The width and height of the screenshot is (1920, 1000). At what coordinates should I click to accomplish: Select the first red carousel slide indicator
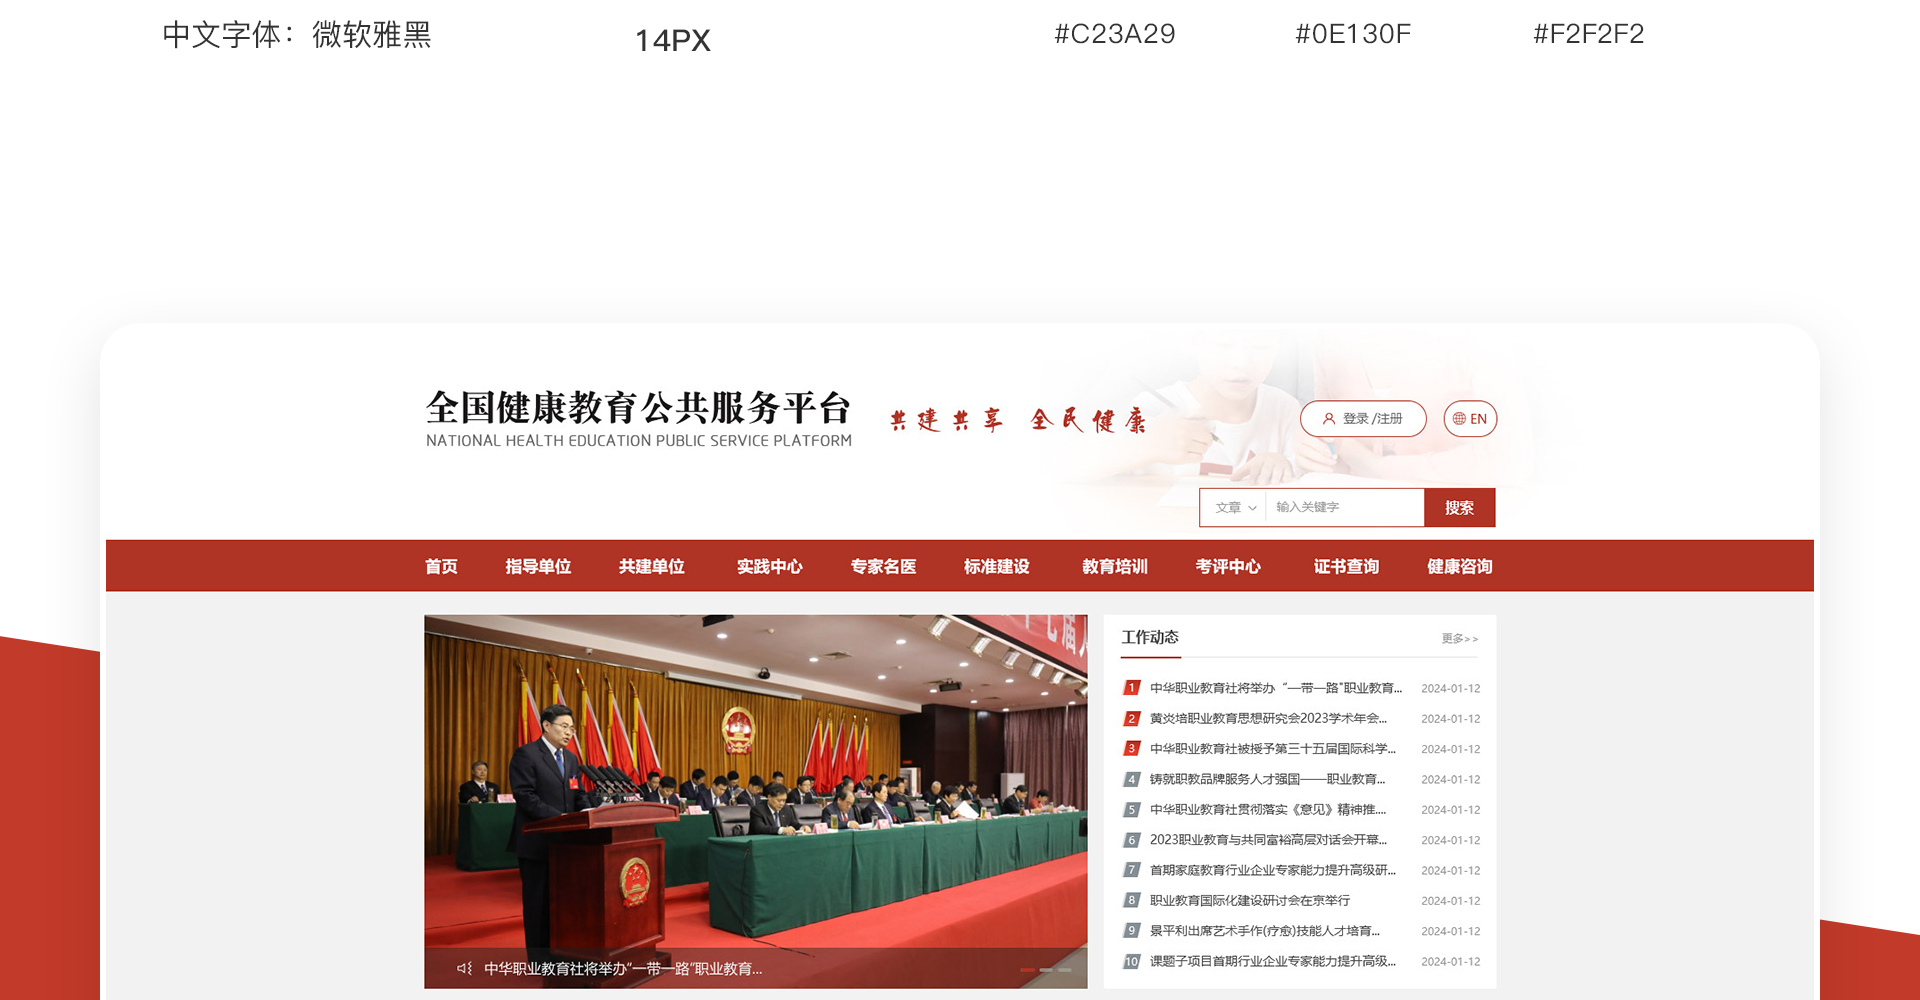point(1027,969)
